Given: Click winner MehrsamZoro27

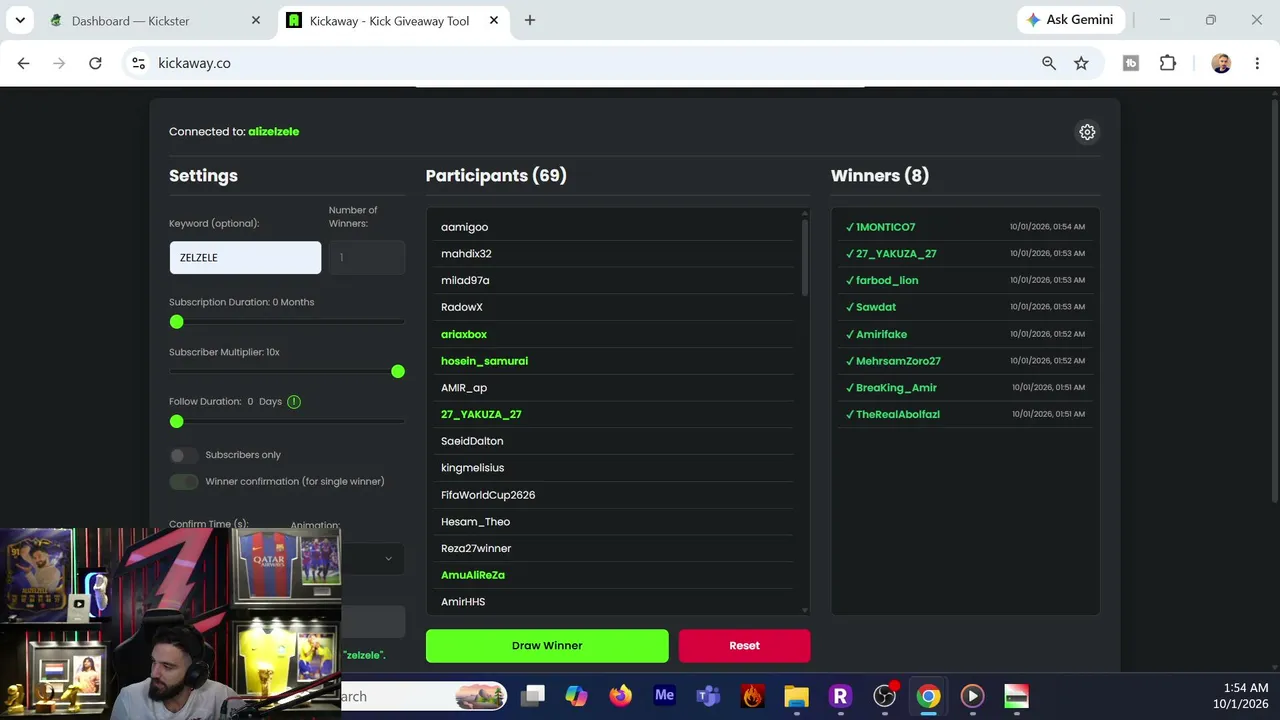Looking at the screenshot, I should click(898, 361).
